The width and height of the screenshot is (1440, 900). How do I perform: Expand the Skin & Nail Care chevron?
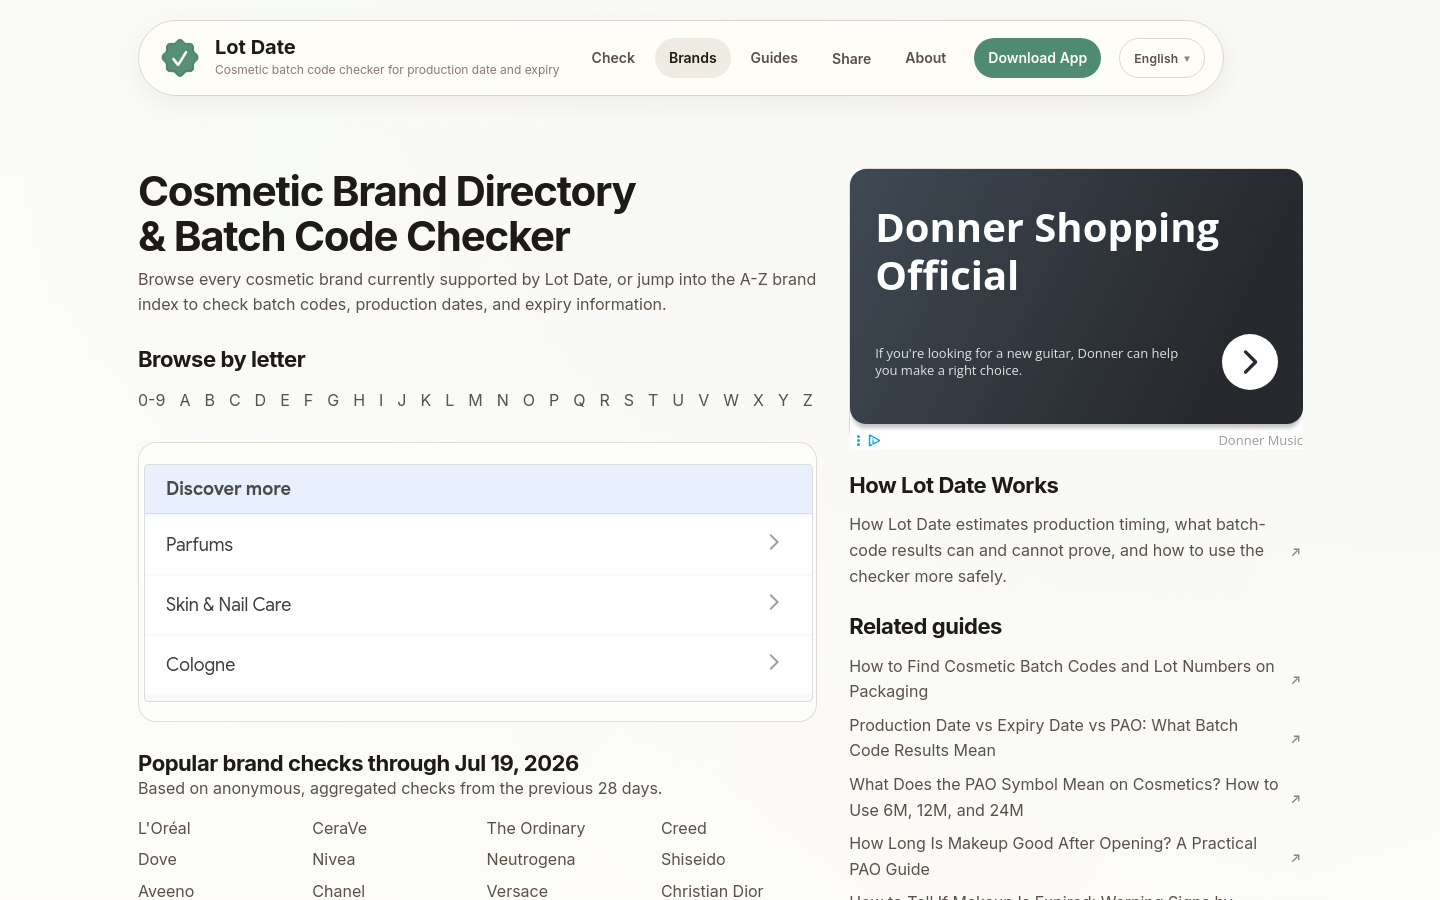pos(774,602)
